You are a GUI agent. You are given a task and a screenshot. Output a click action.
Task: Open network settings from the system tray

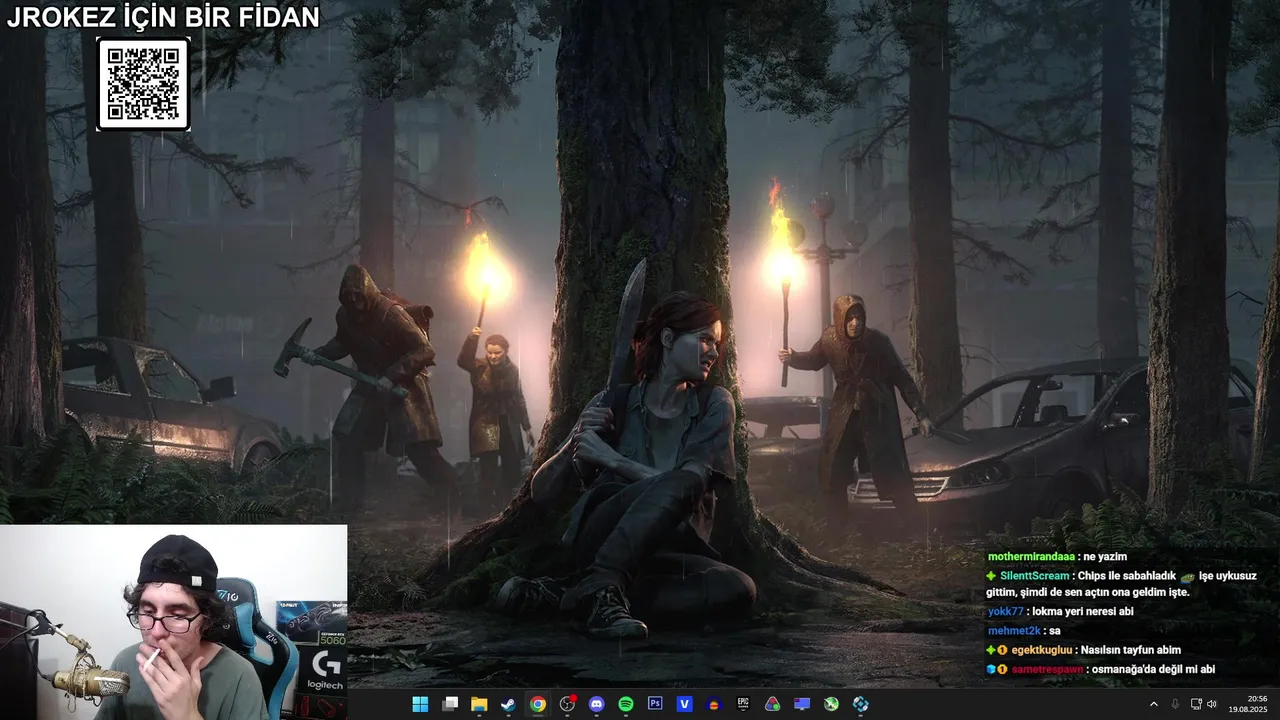click(1196, 704)
